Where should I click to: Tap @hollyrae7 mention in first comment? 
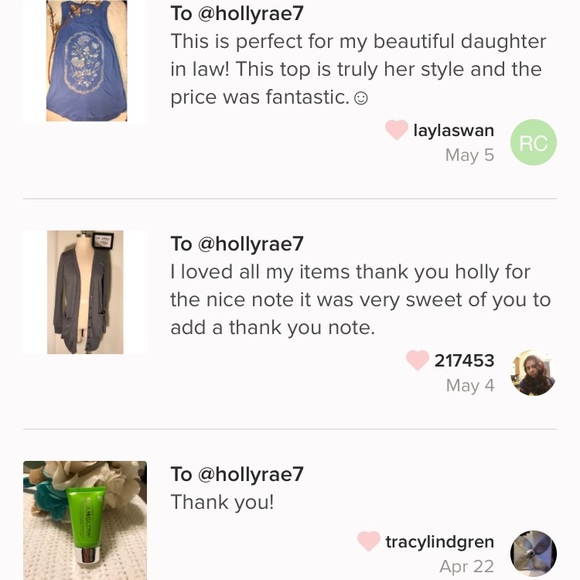250,14
